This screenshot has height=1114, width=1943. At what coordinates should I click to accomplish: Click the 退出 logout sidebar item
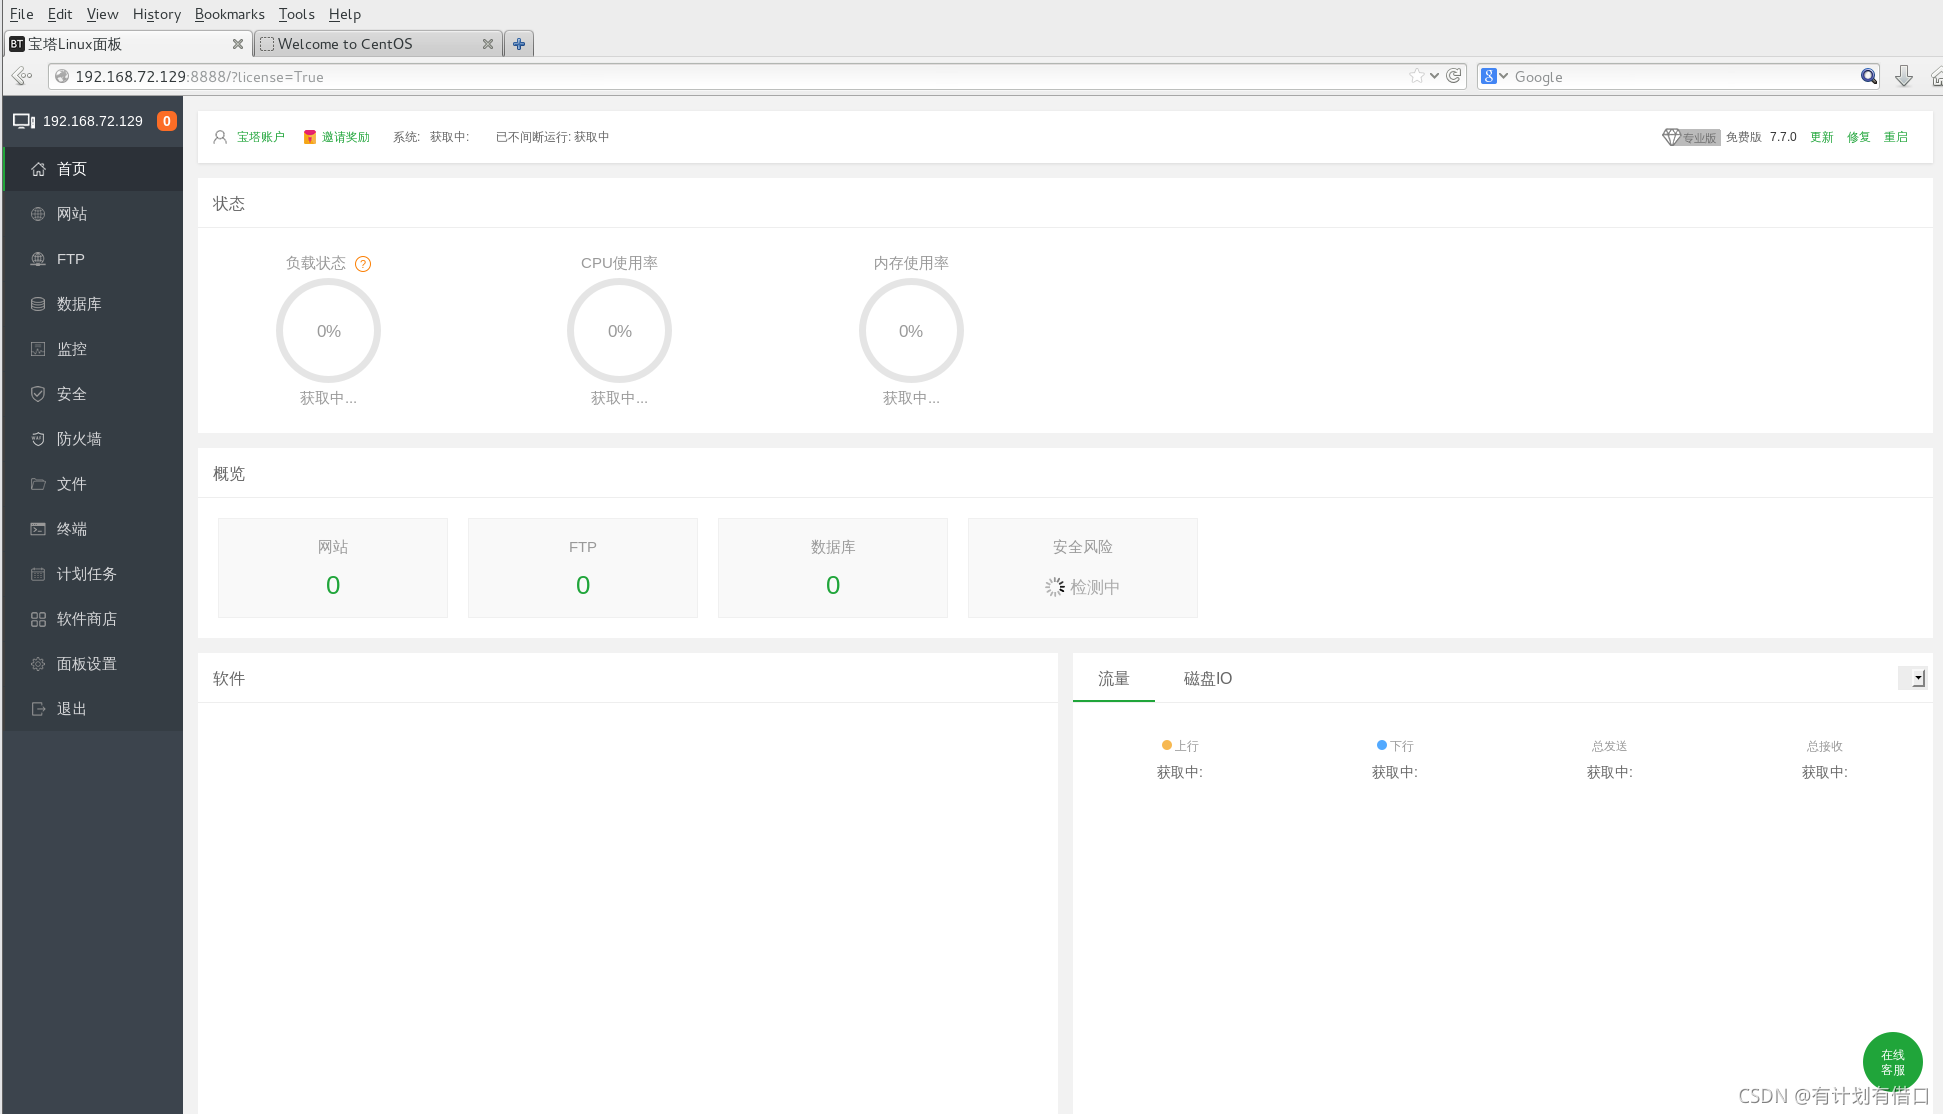coord(71,709)
